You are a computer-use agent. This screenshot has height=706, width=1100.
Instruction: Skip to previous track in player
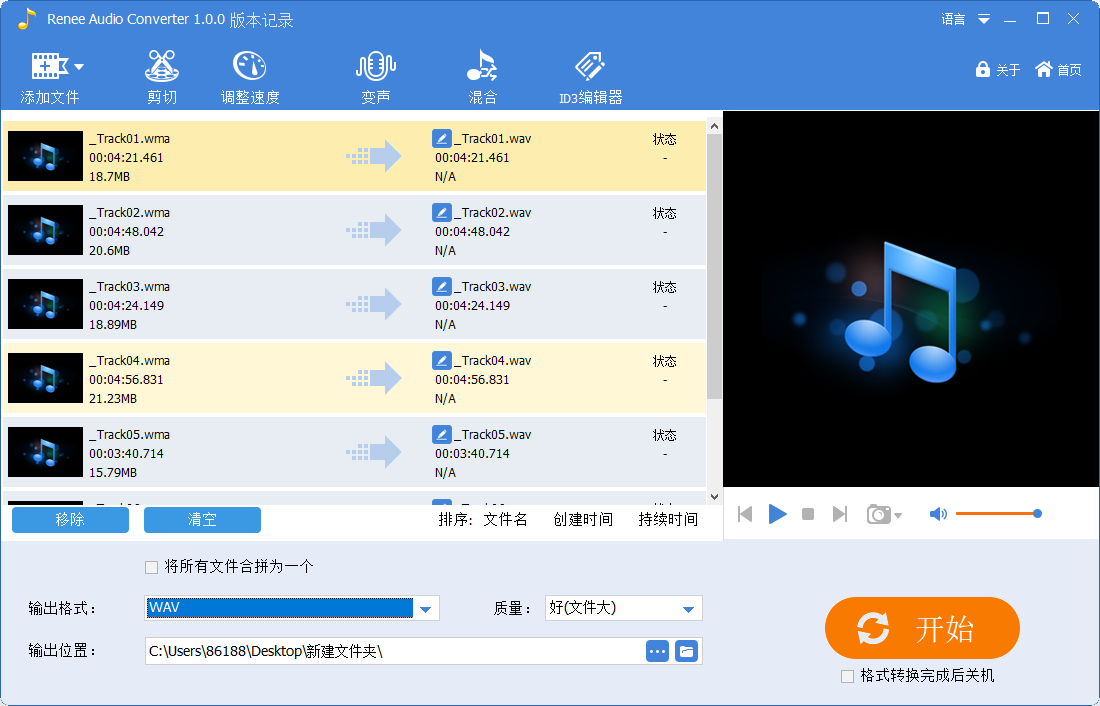[x=745, y=514]
